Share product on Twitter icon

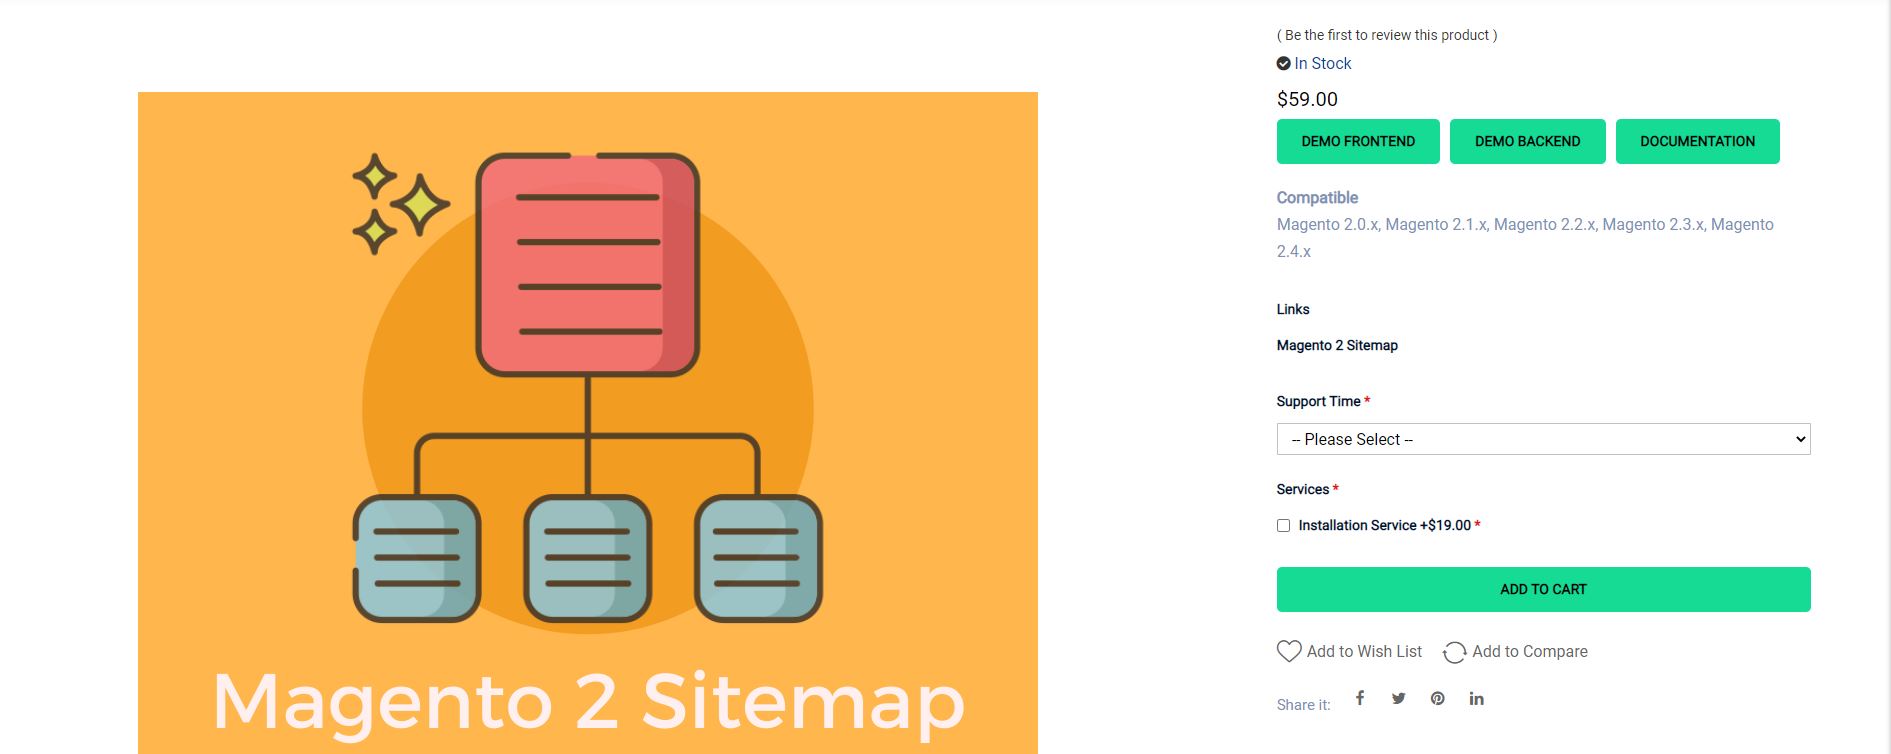pos(1398,698)
